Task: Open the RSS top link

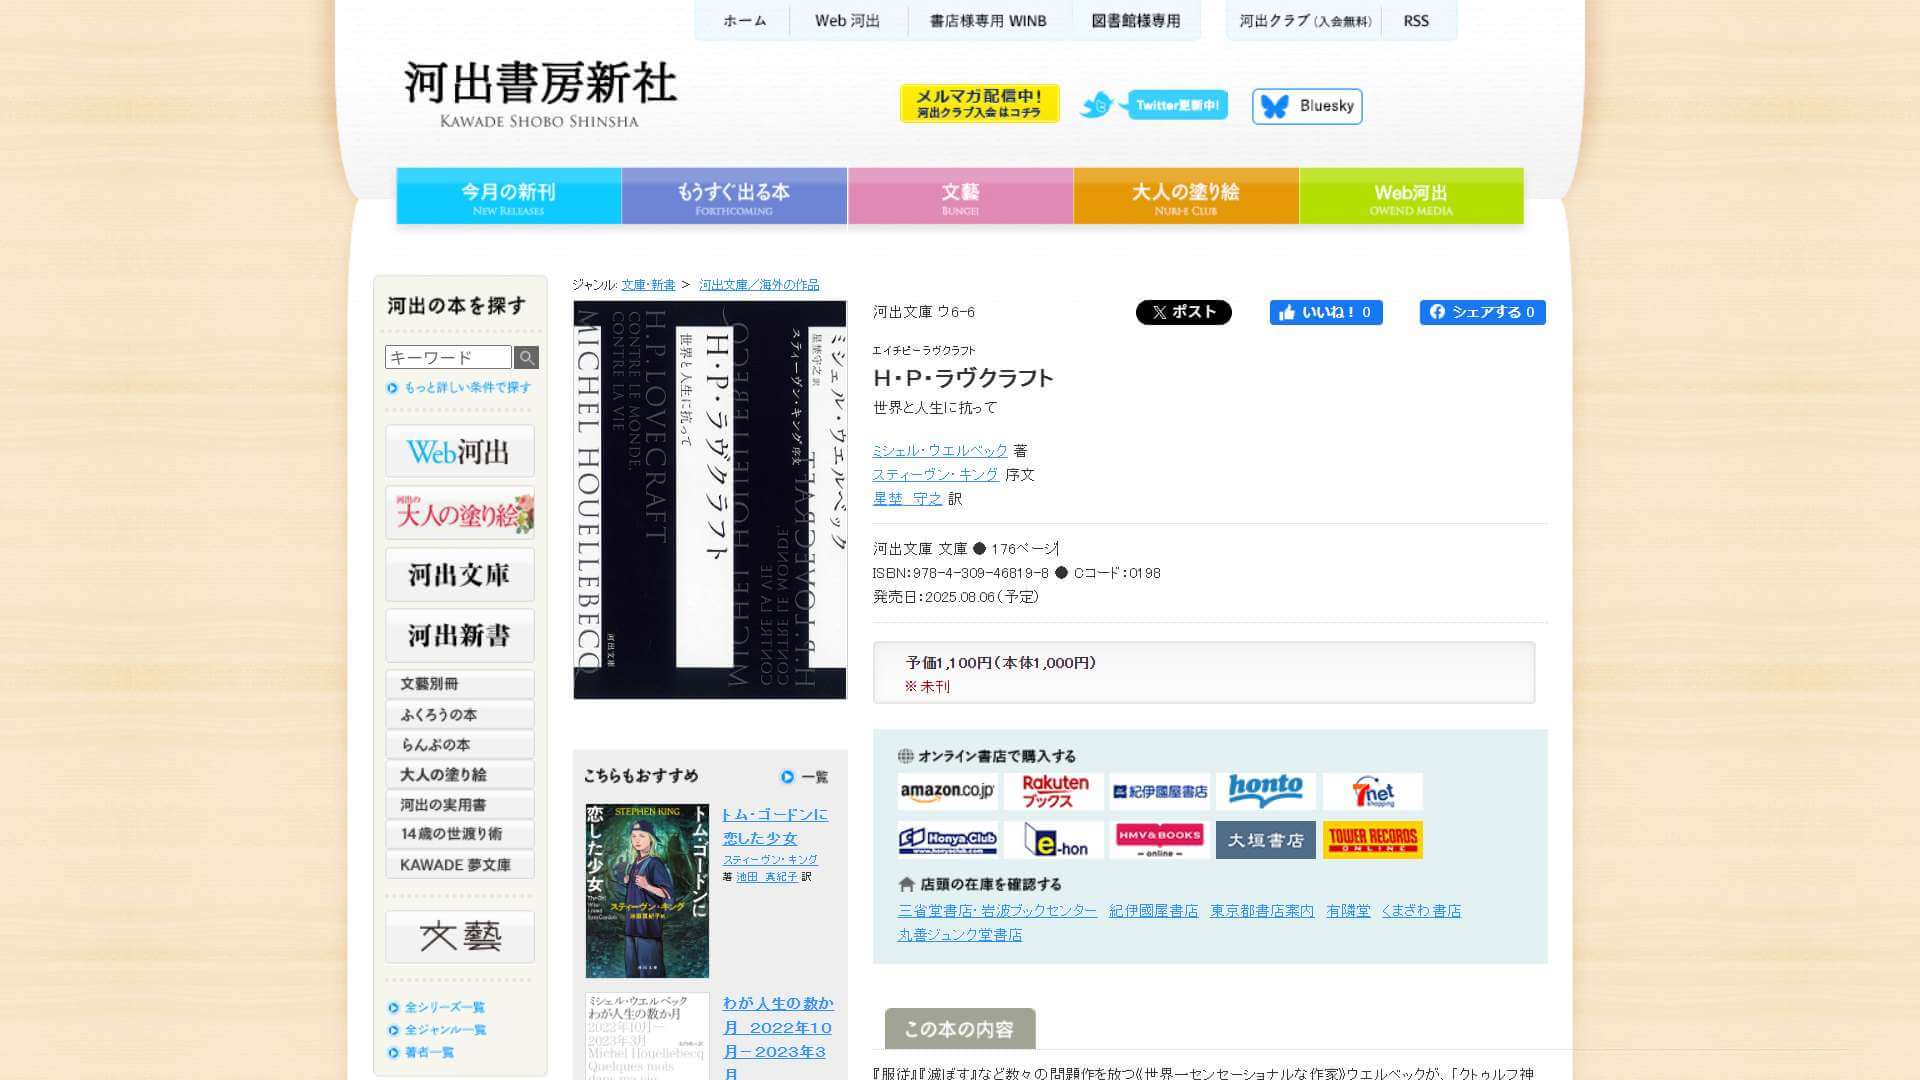Action: click(x=1416, y=20)
